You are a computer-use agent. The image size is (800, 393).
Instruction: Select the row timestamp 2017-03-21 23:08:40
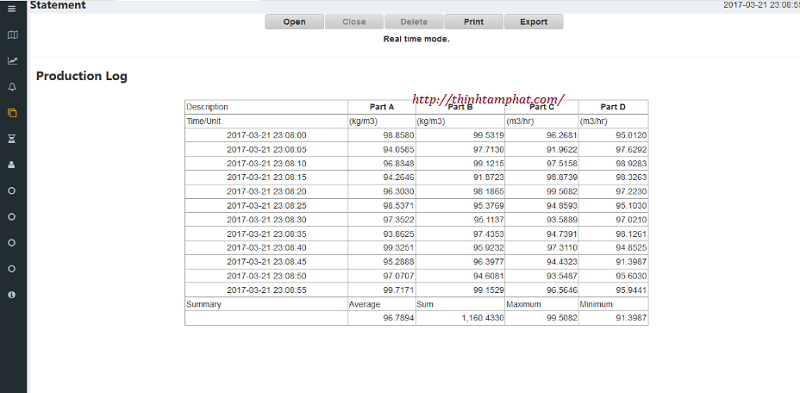(x=266, y=248)
